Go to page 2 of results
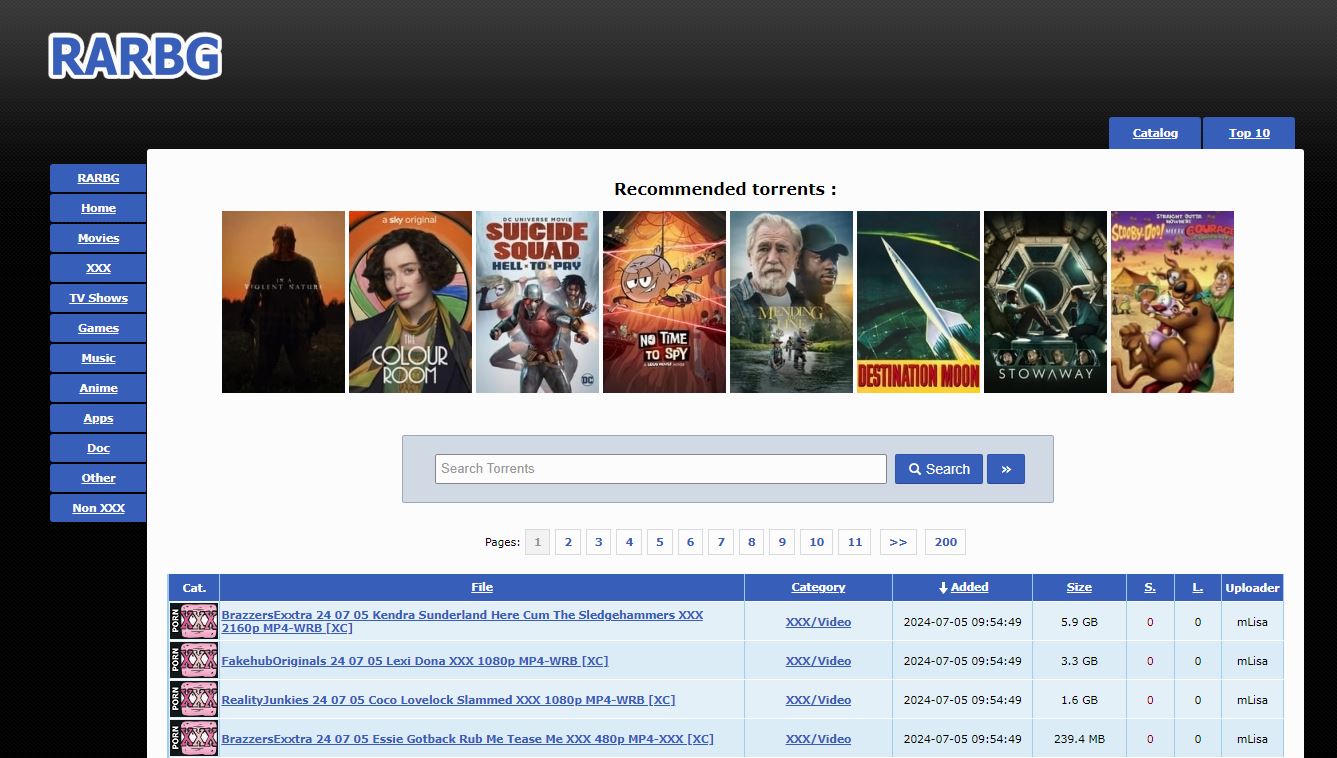 tap(567, 541)
